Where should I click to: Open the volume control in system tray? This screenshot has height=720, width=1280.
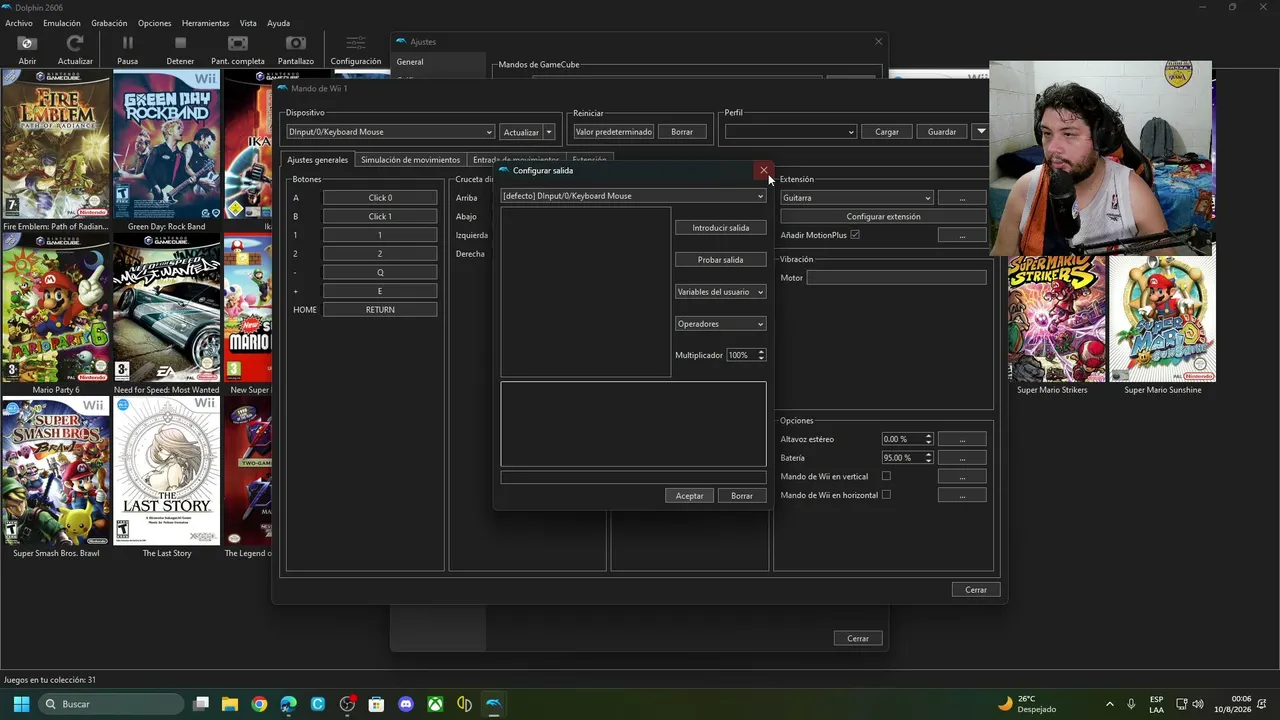(x=1198, y=704)
